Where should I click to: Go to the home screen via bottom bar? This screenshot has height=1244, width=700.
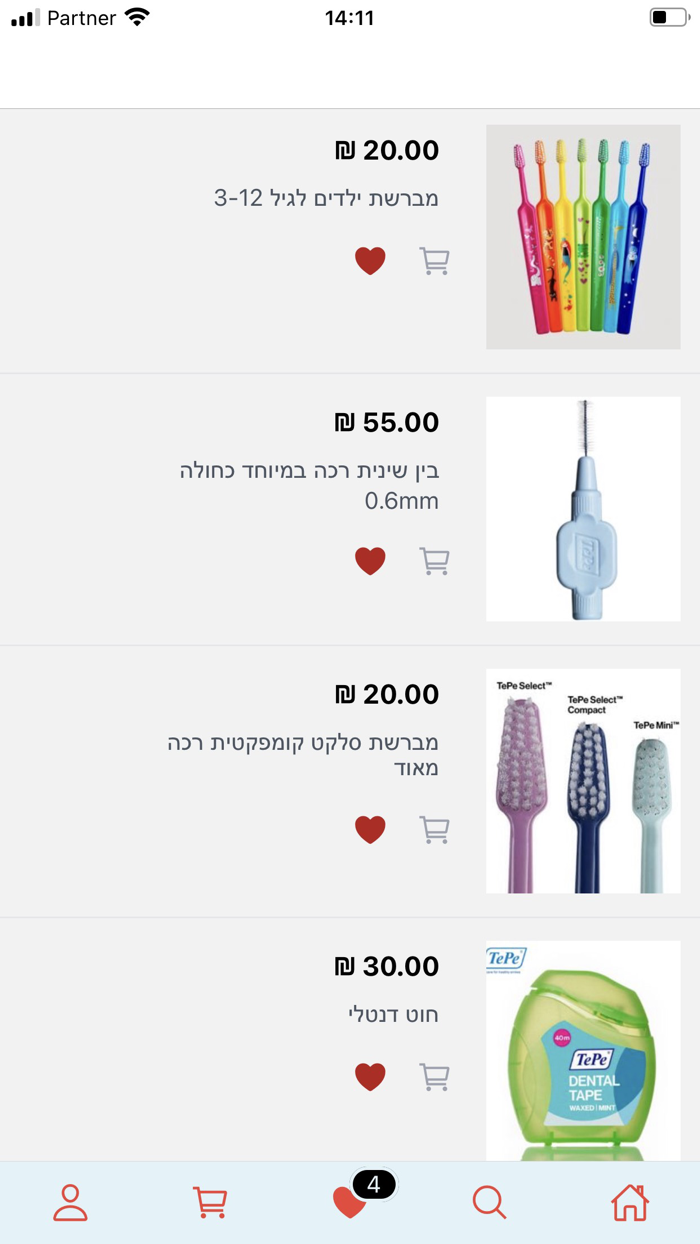tap(629, 1202)
